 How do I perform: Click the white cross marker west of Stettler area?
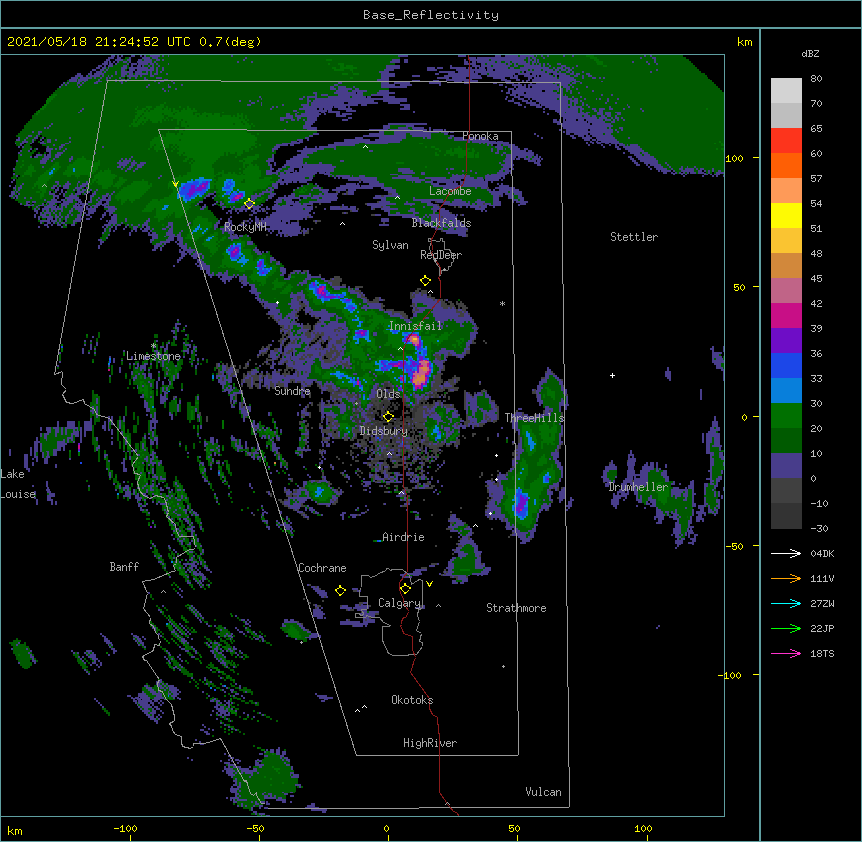[x=612, y=375]
